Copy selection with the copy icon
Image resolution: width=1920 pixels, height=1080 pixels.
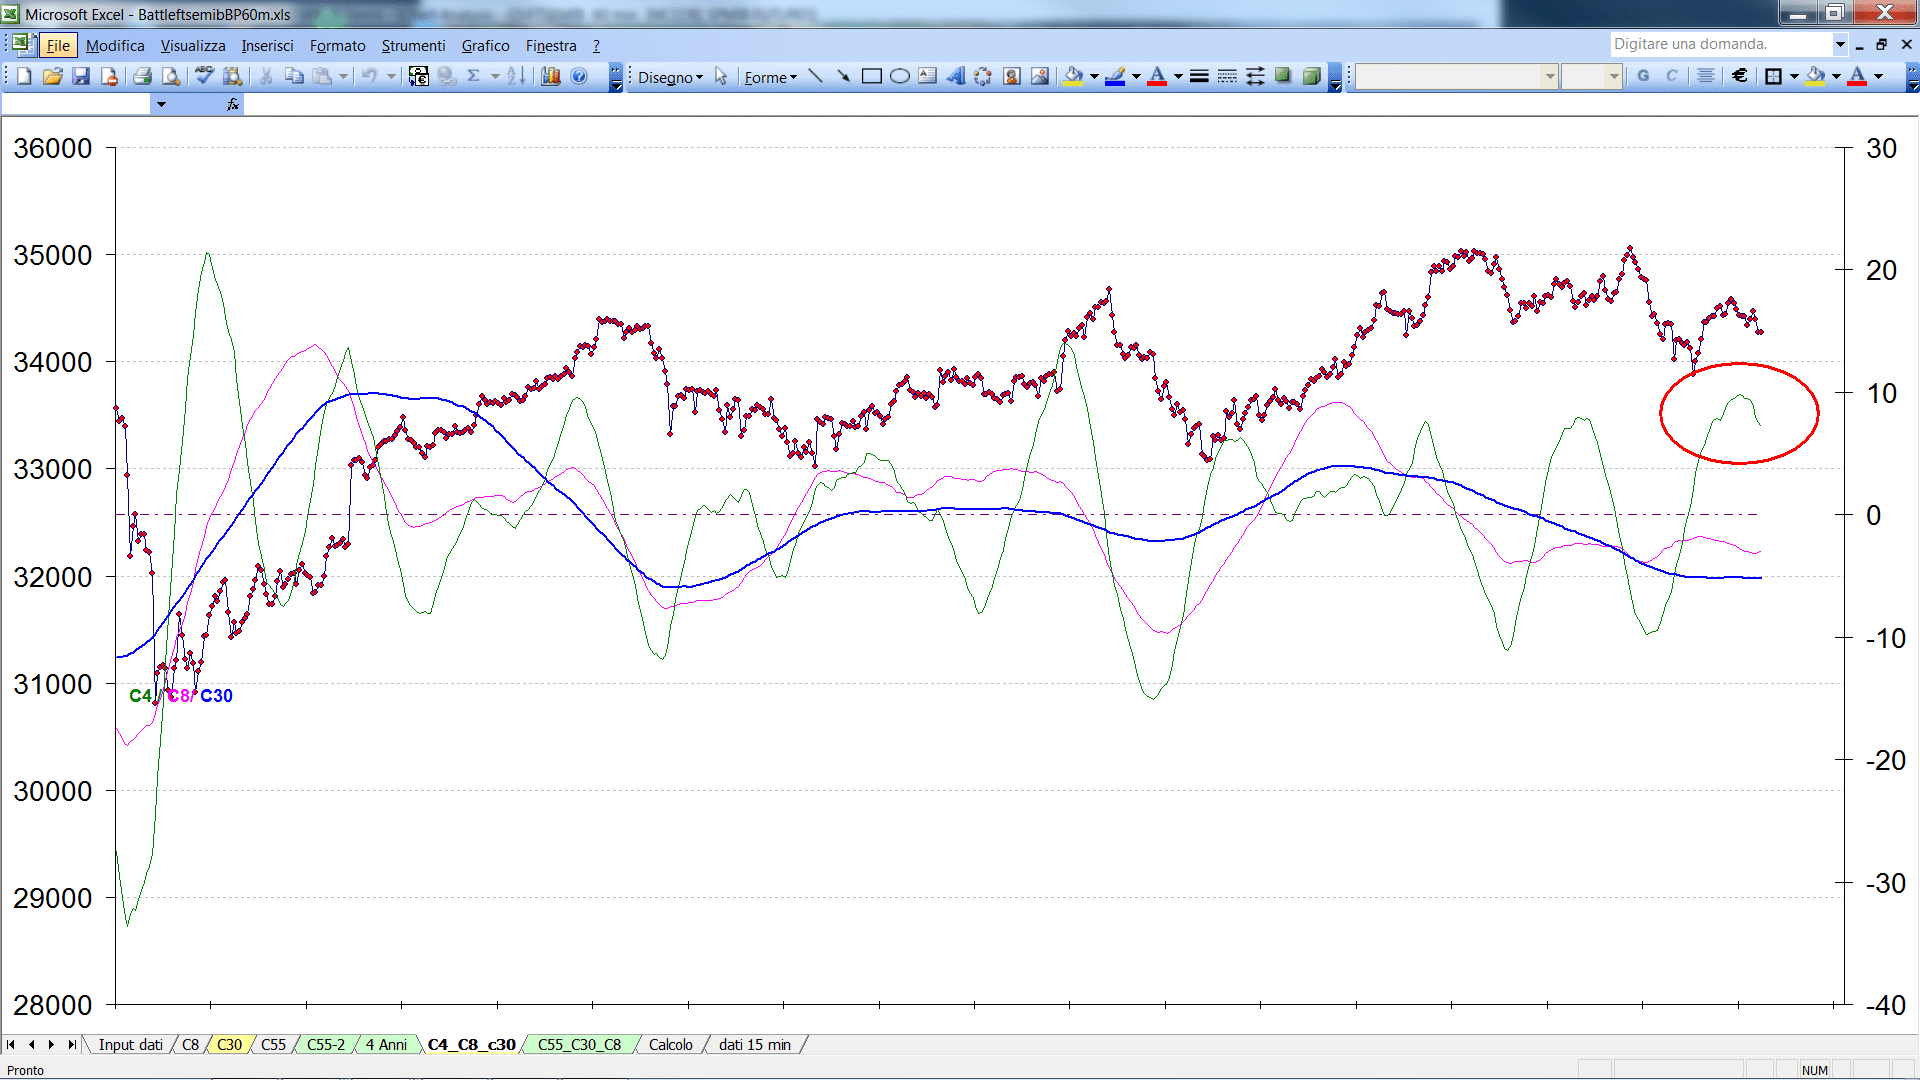(x=294, y=76)
